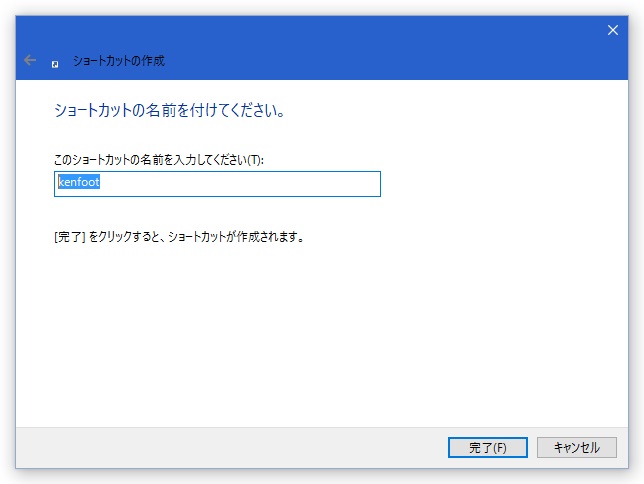Click the back arrow in the wizard header
The height and width of the screenshot is (484, 644).
30,60
